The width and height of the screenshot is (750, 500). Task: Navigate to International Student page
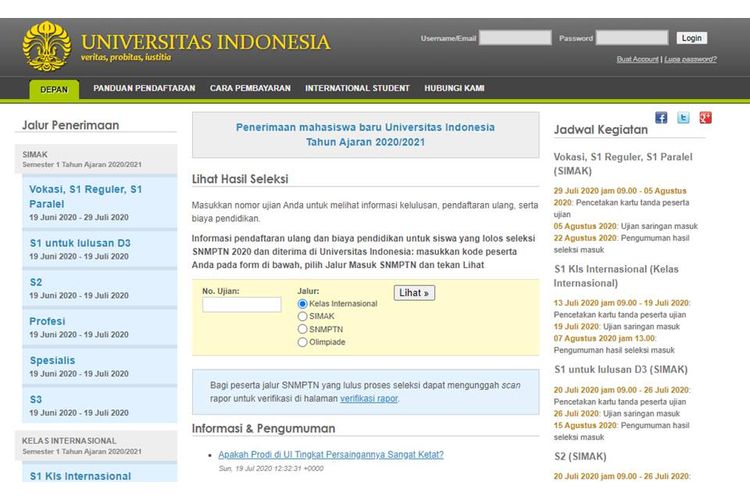click(357, 88)
